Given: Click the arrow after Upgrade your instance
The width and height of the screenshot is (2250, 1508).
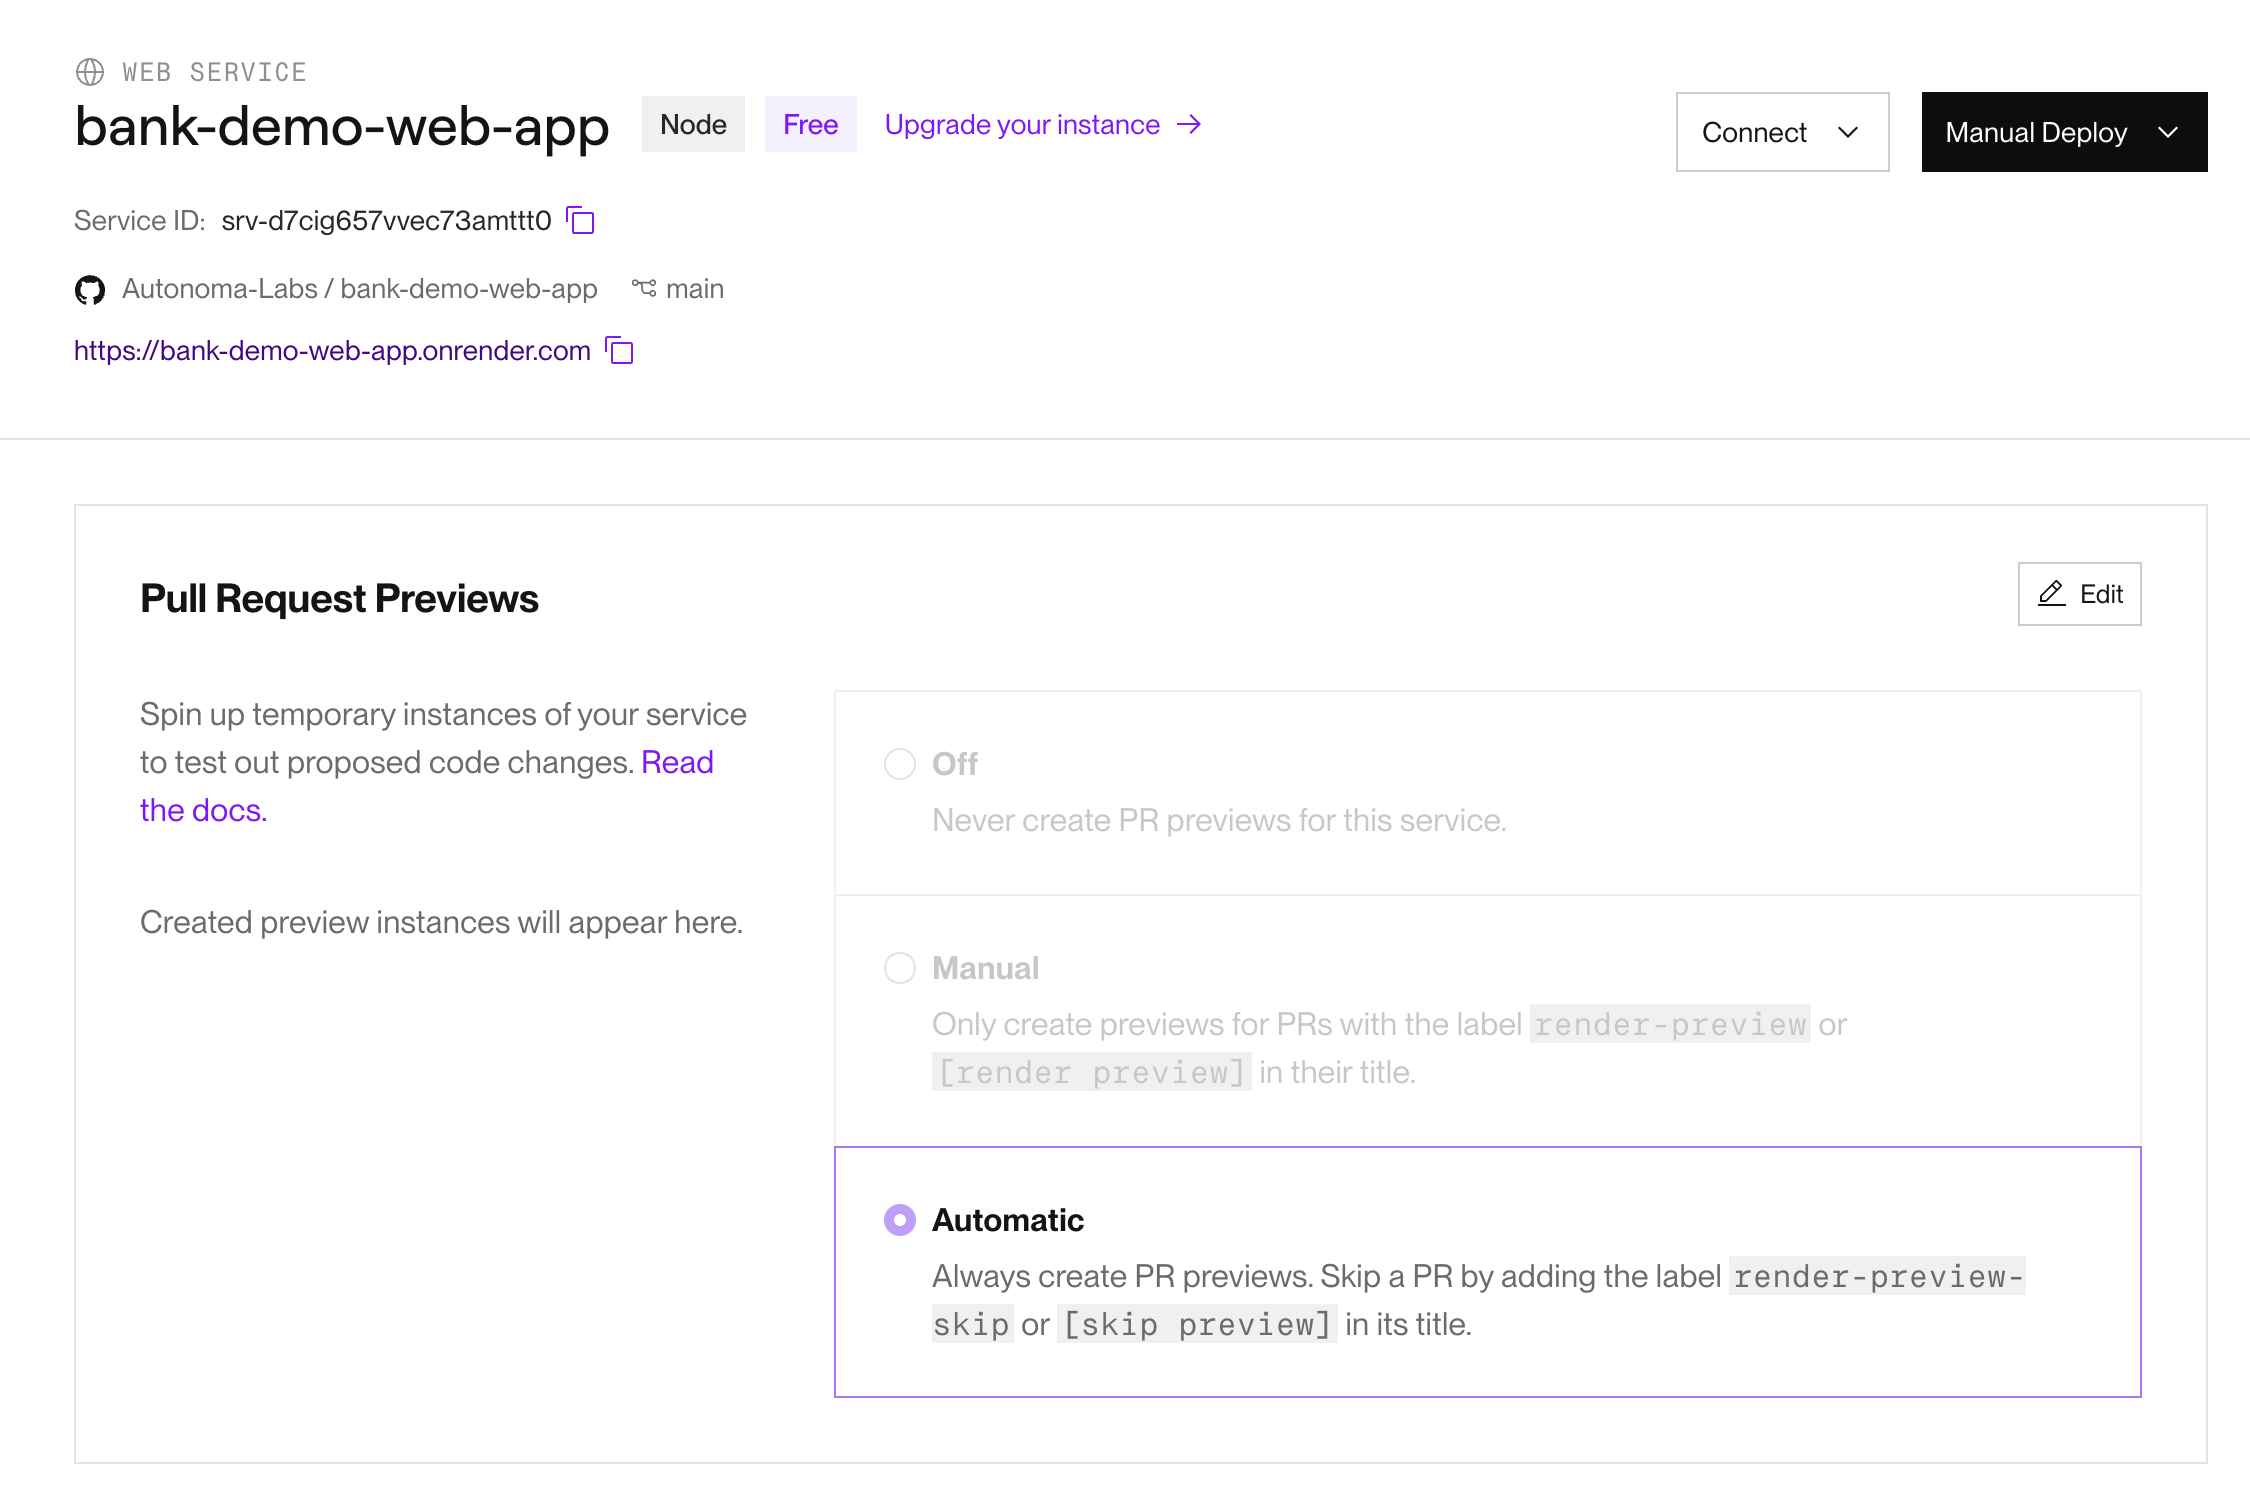Looking at the screenshot, I should [x=1189, y=125].
